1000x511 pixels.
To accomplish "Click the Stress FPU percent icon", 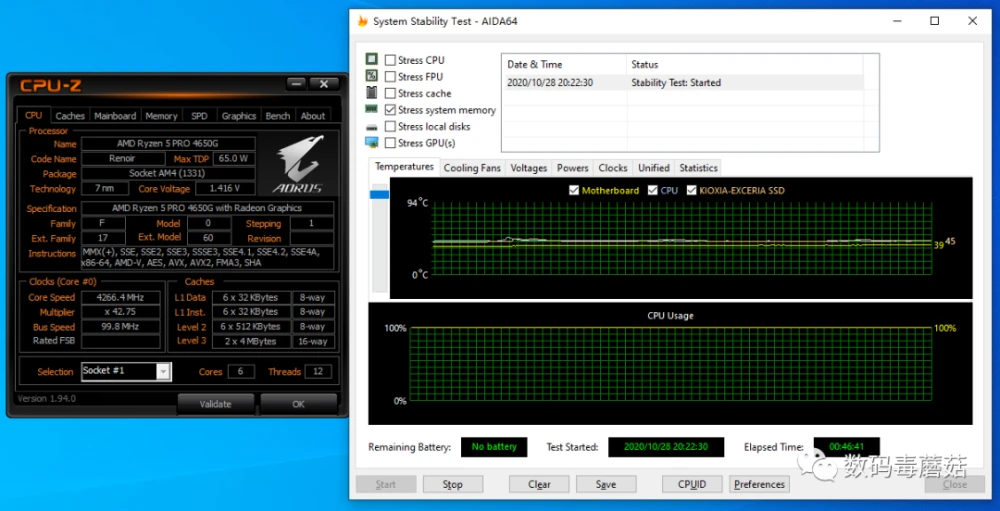I will 372,76.
